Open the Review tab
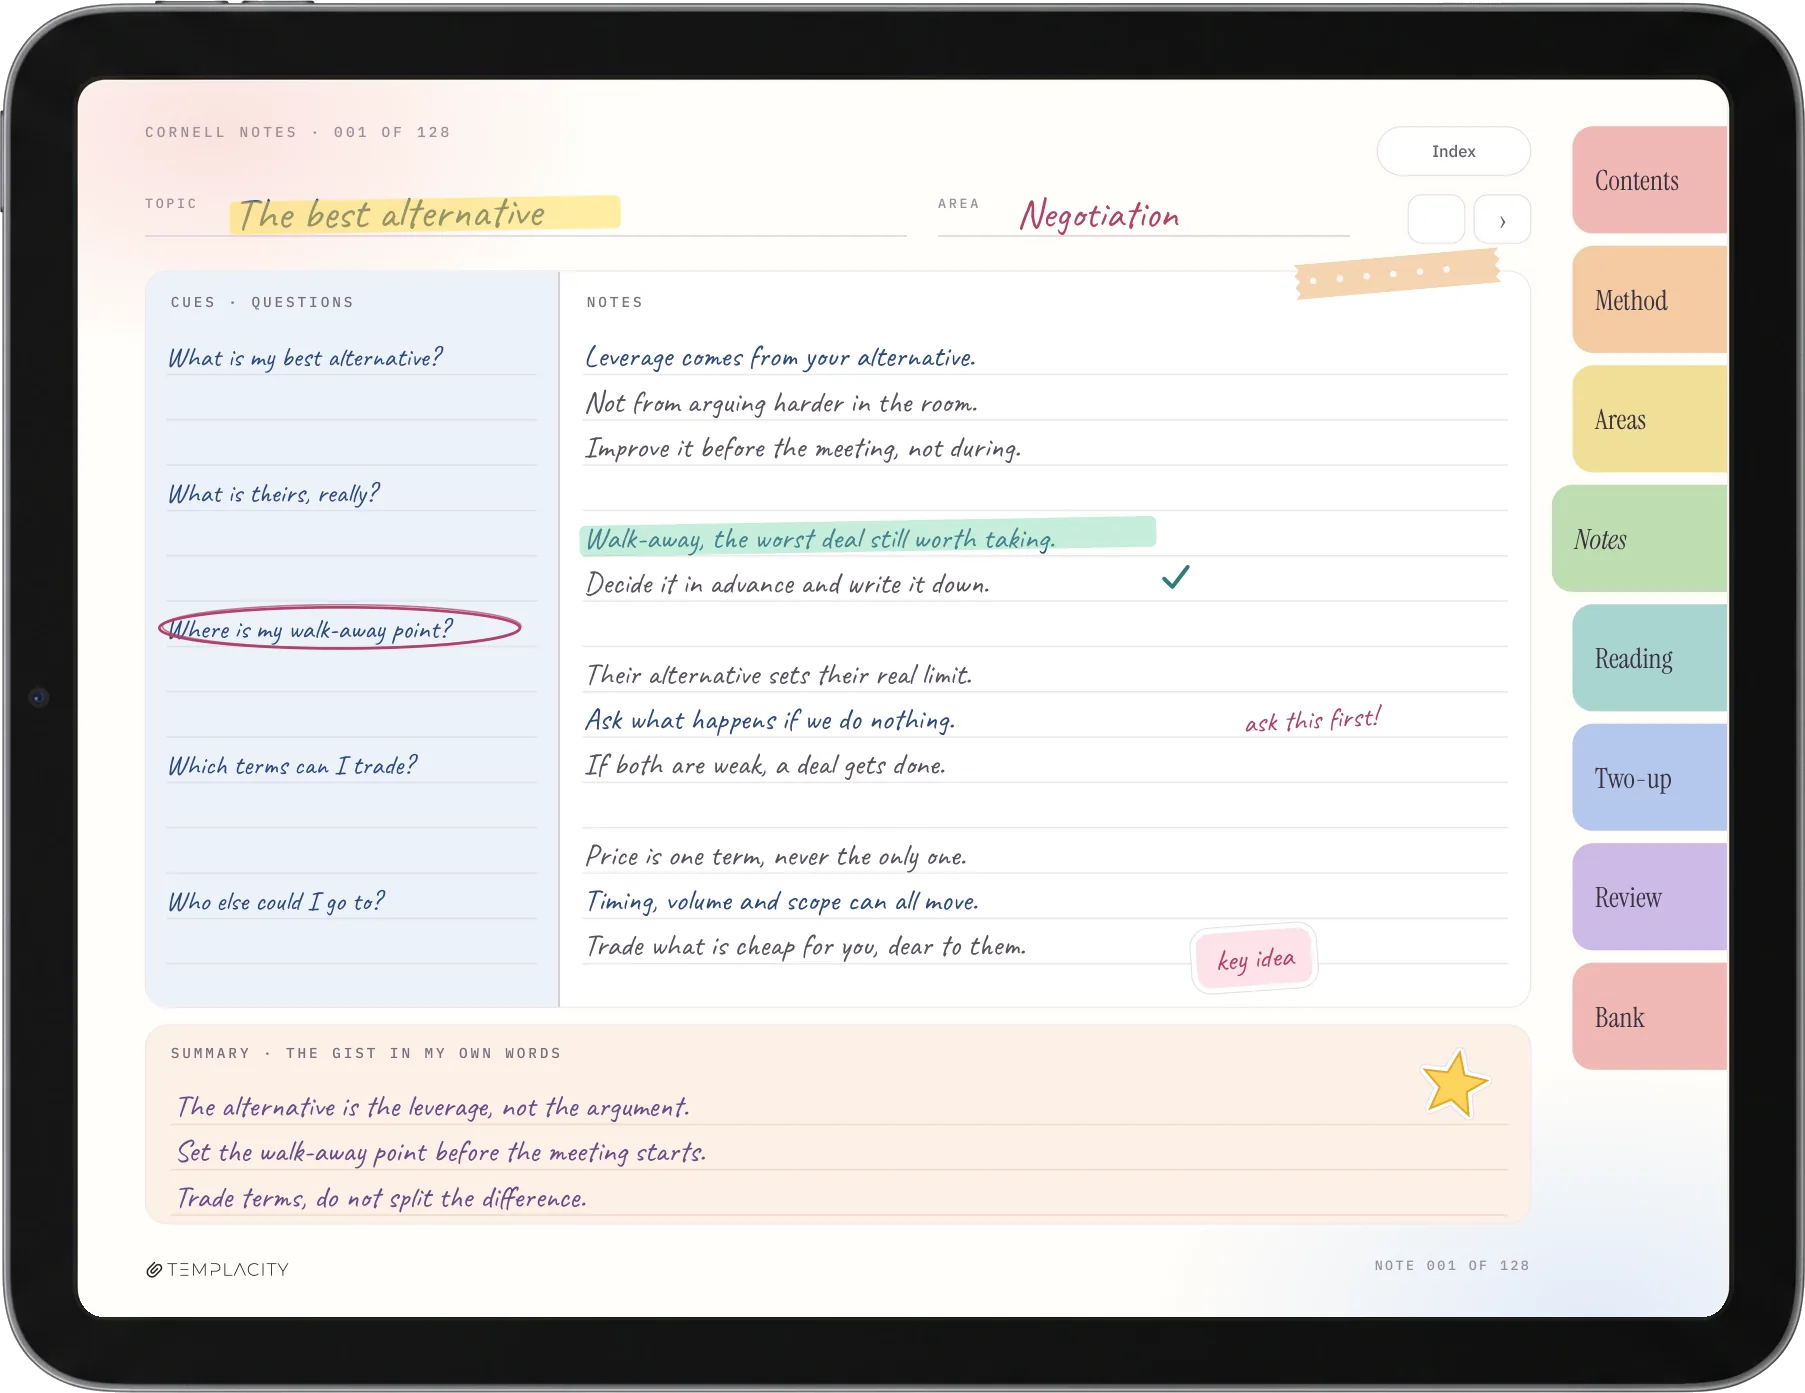The height and width of the screenshot is (1393, 1805). (1650, 897)
